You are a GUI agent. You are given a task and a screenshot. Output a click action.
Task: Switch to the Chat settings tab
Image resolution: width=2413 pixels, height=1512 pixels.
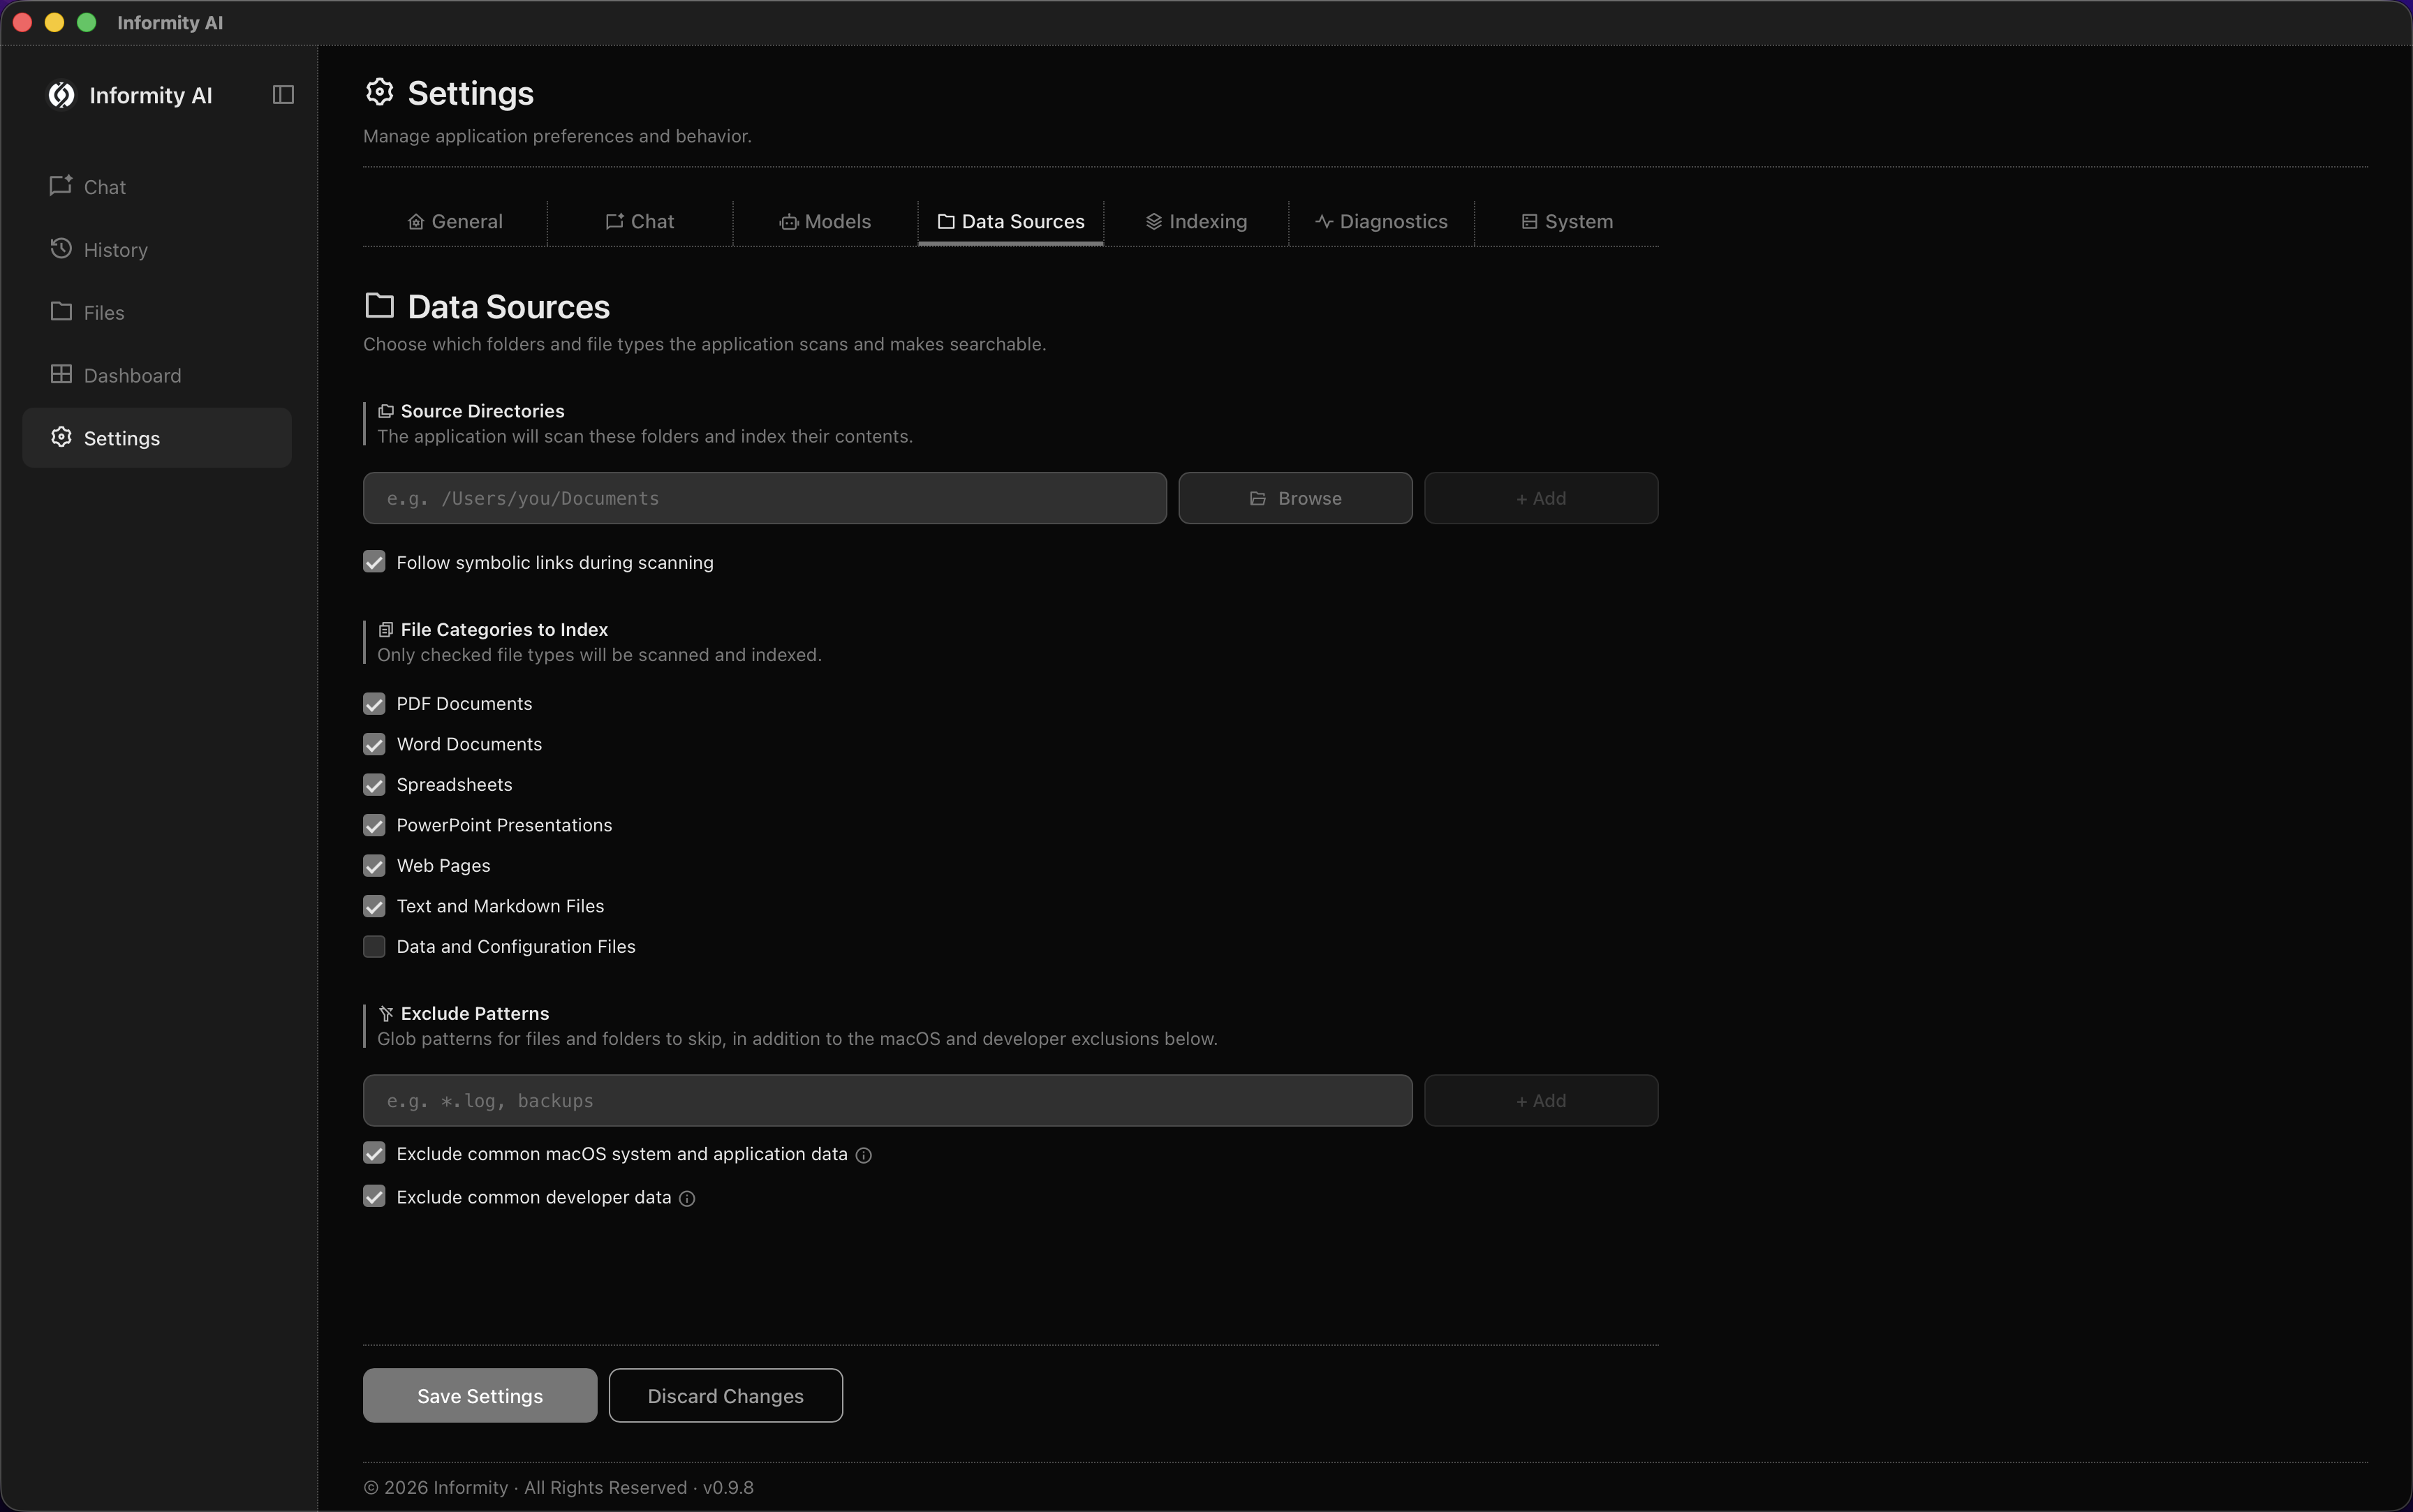tap(640, 222)
